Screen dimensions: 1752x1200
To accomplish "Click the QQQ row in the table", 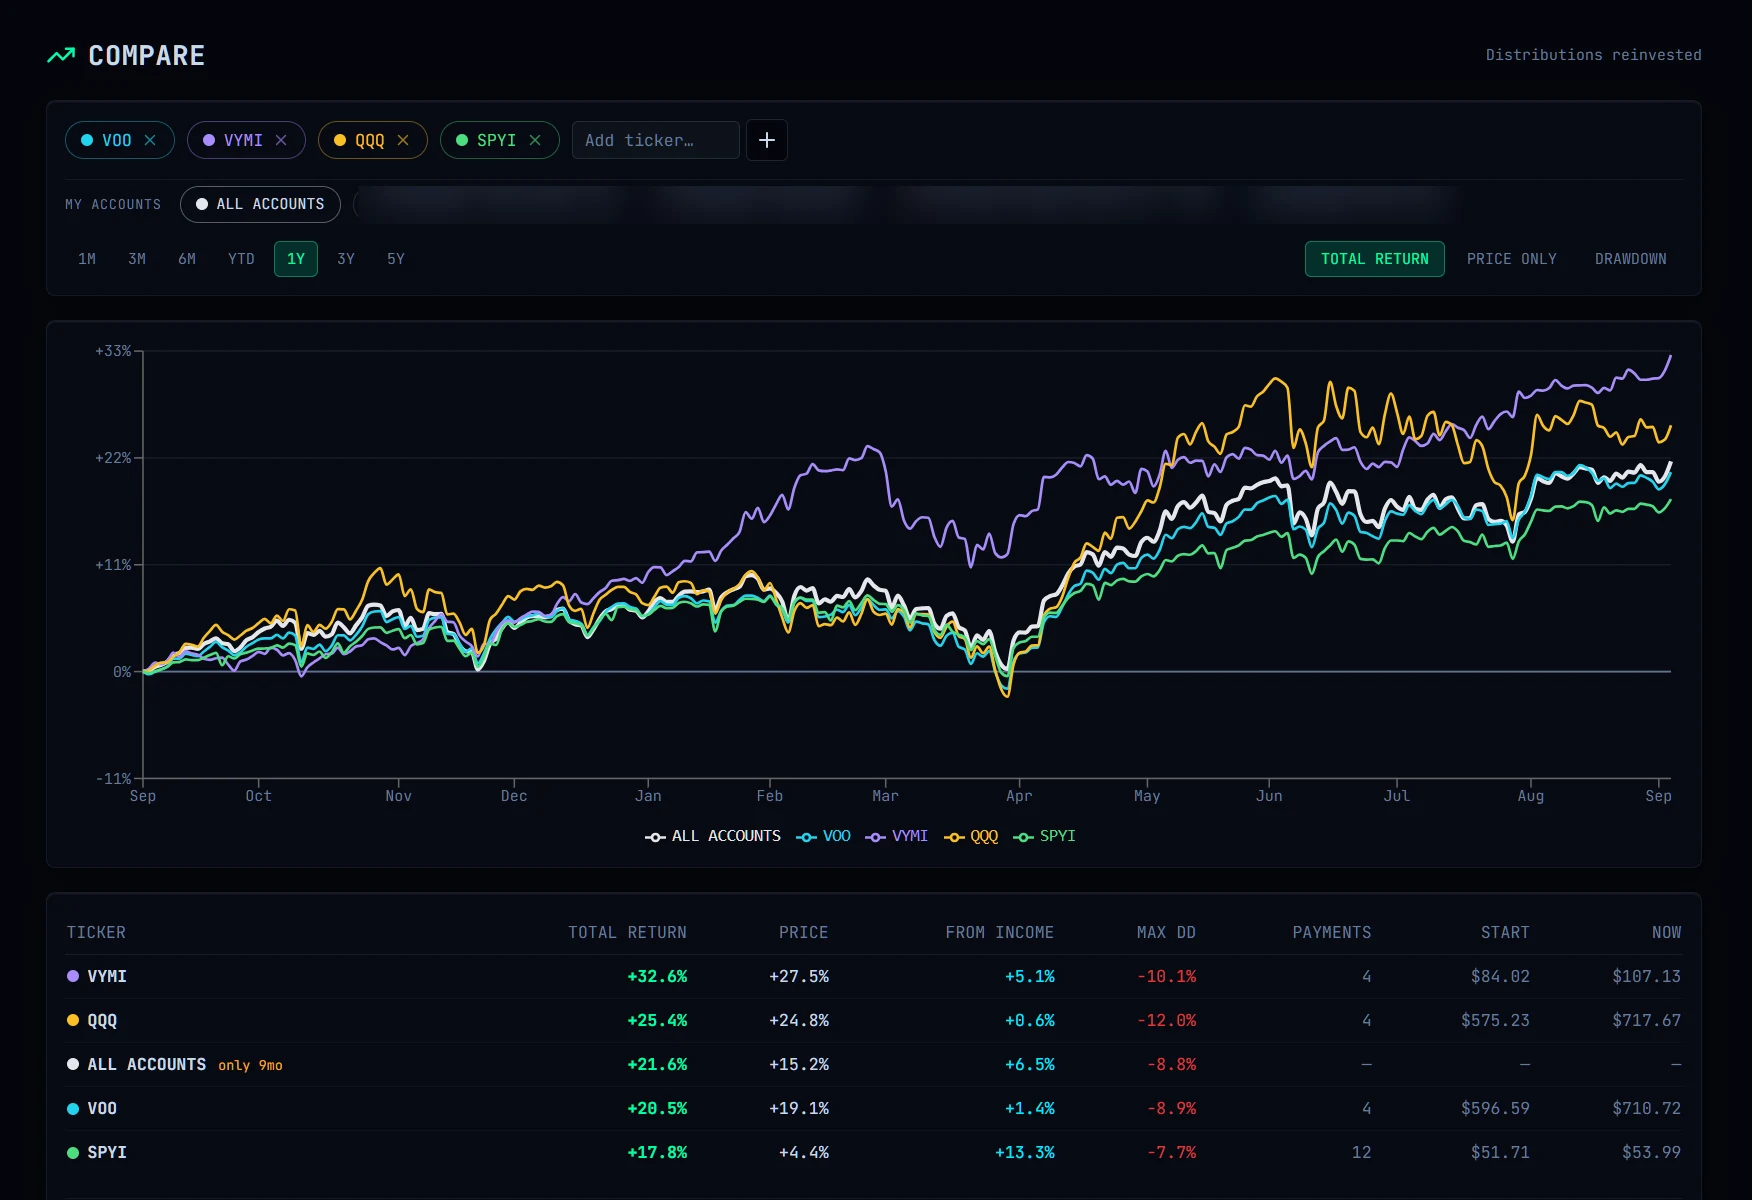I will click(874, 1020).
